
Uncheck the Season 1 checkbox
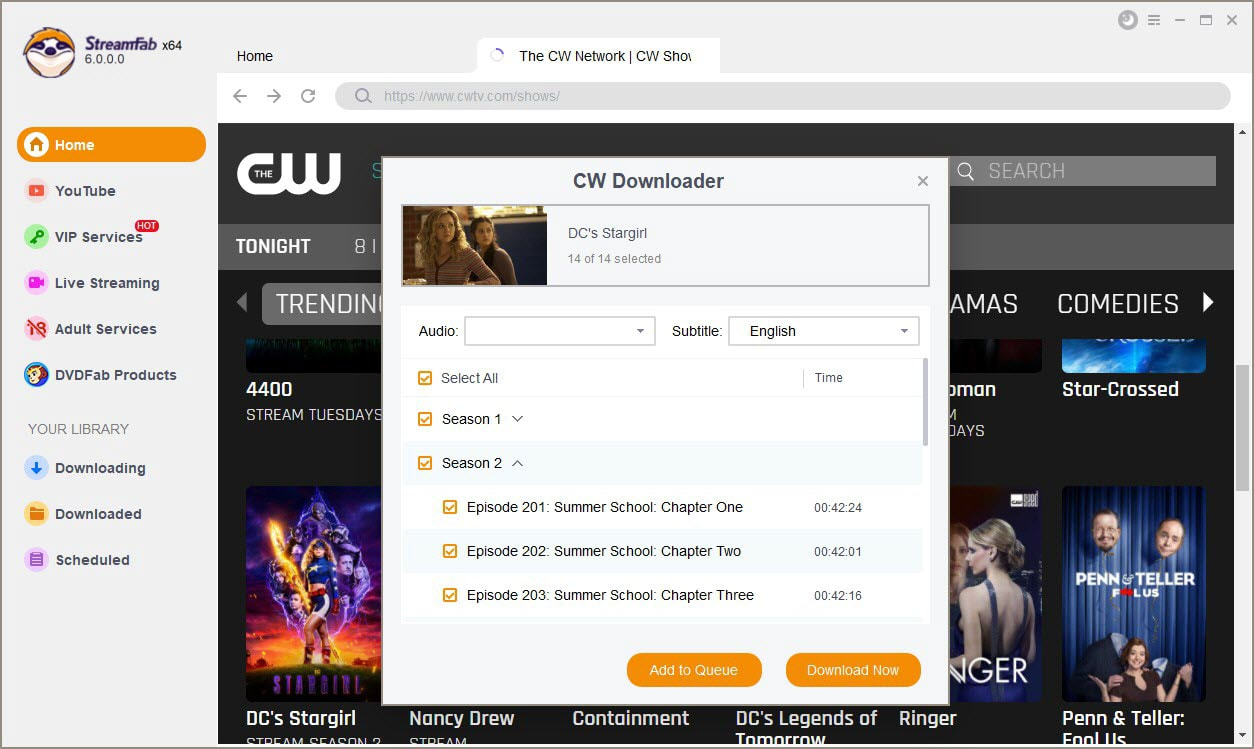tap(425, 419)
